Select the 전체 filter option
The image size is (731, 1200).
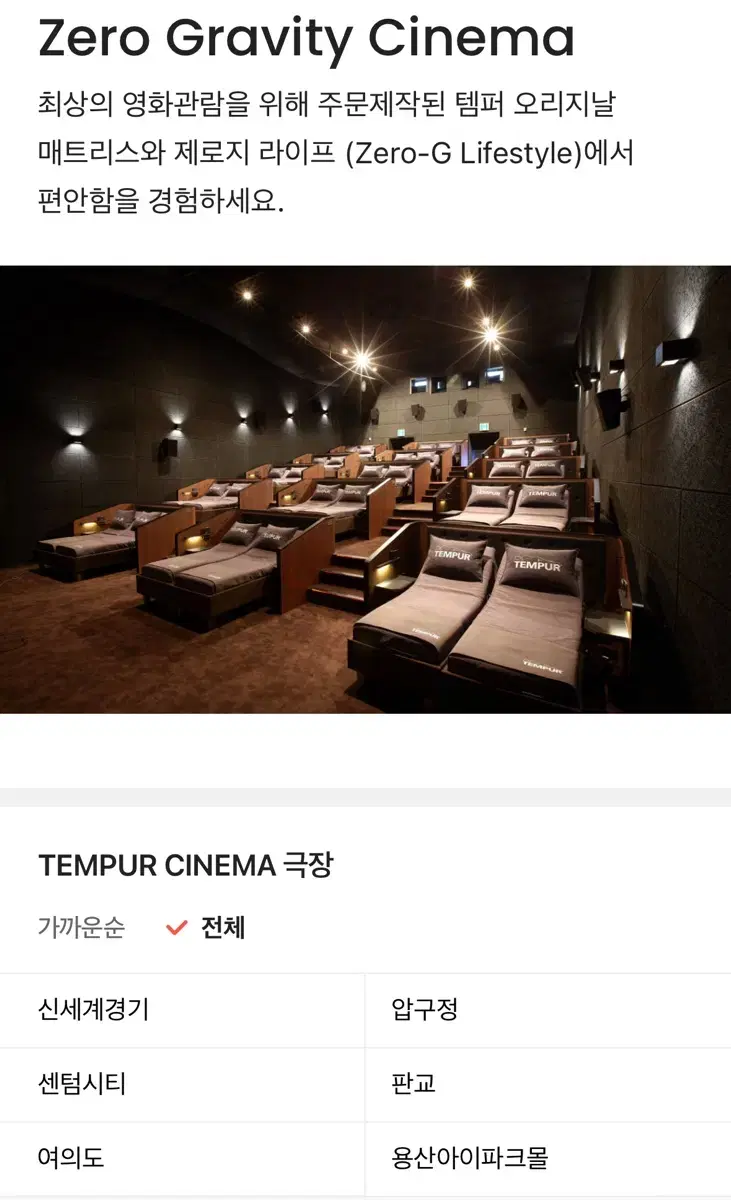pyautogui.click(x=223, y=928)
